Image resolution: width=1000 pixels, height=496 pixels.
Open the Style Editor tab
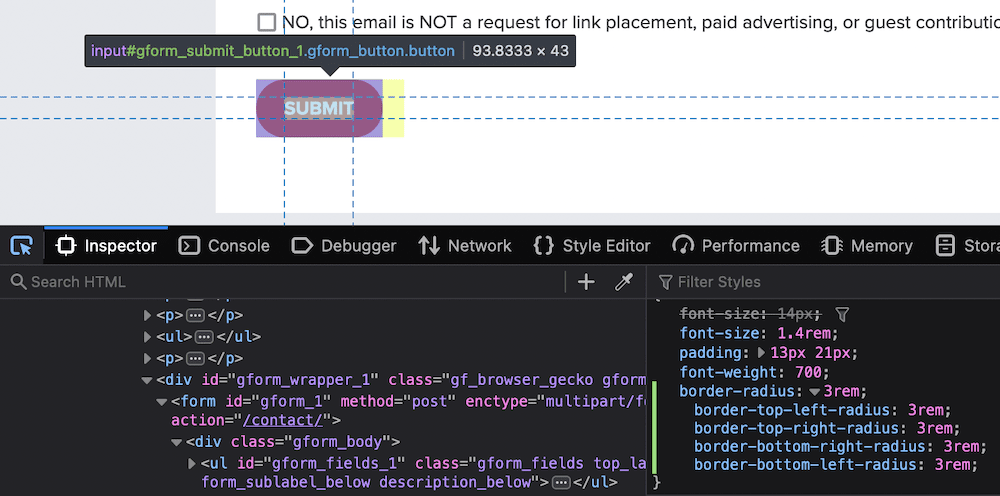[592, 245]
